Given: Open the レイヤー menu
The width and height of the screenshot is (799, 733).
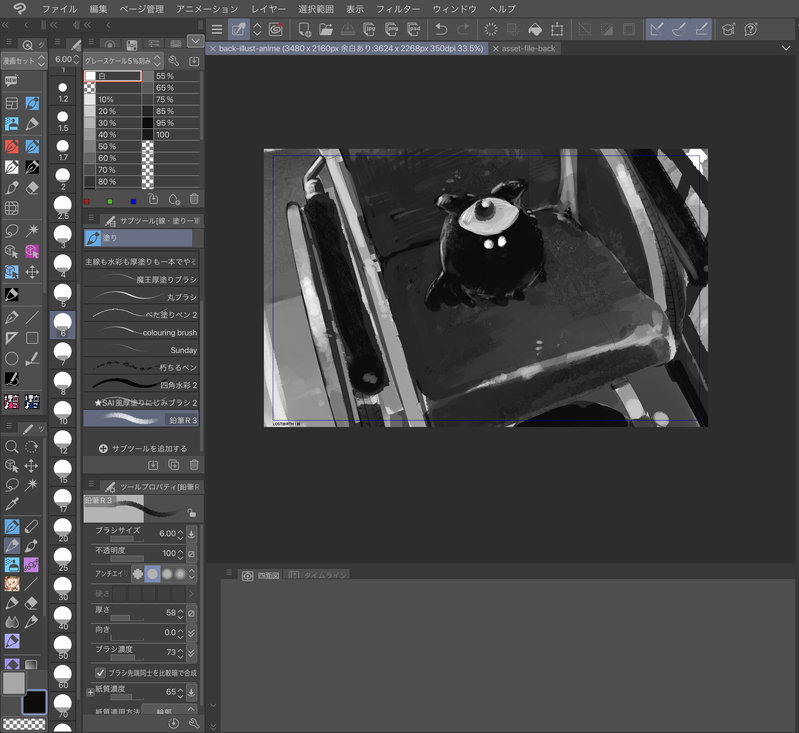Looking at the screenshot, I should (269, 9).
